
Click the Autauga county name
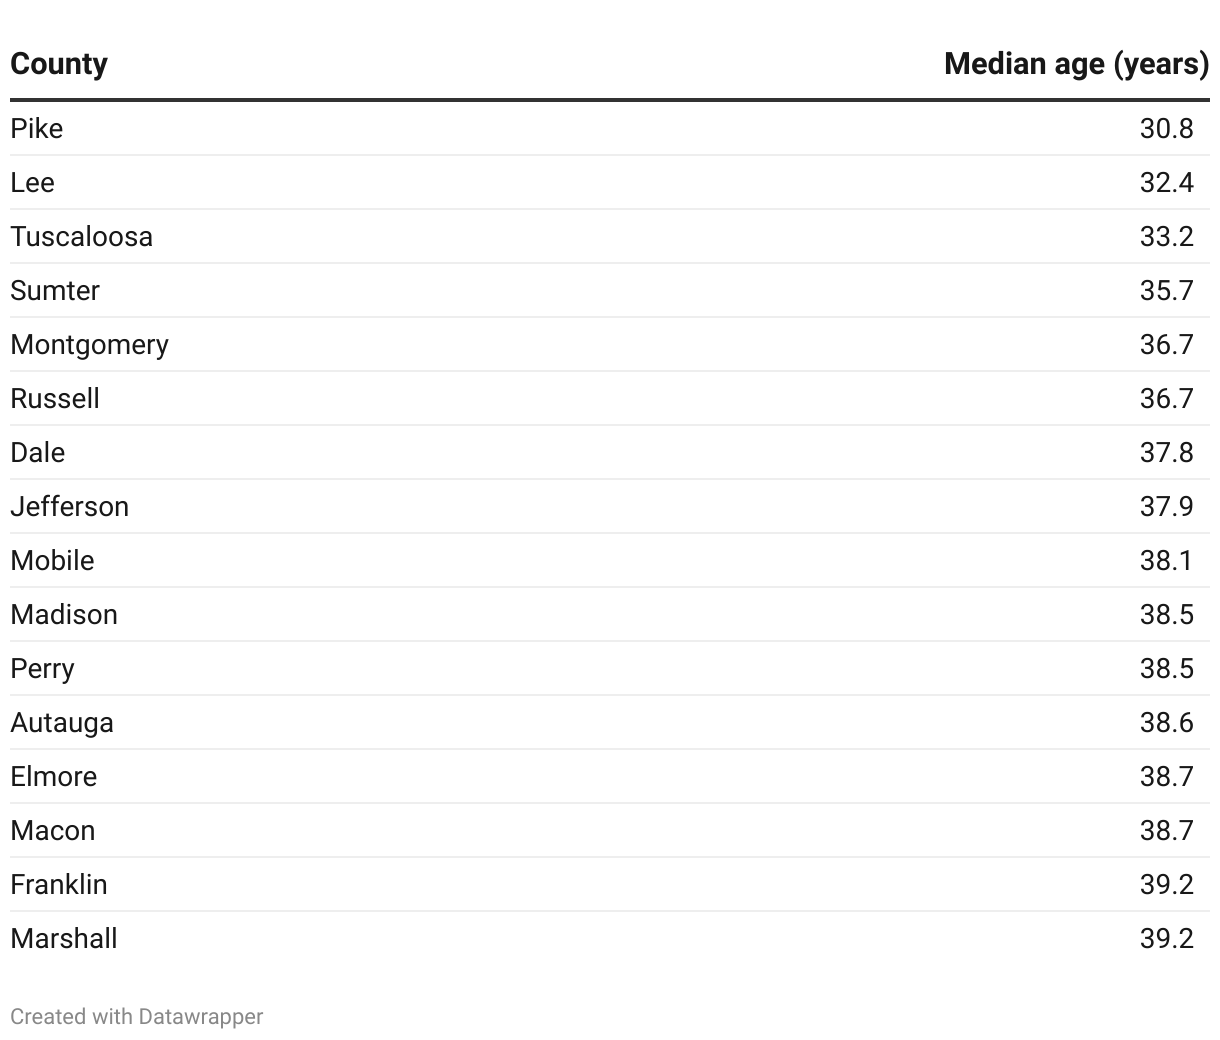point(62,723)
